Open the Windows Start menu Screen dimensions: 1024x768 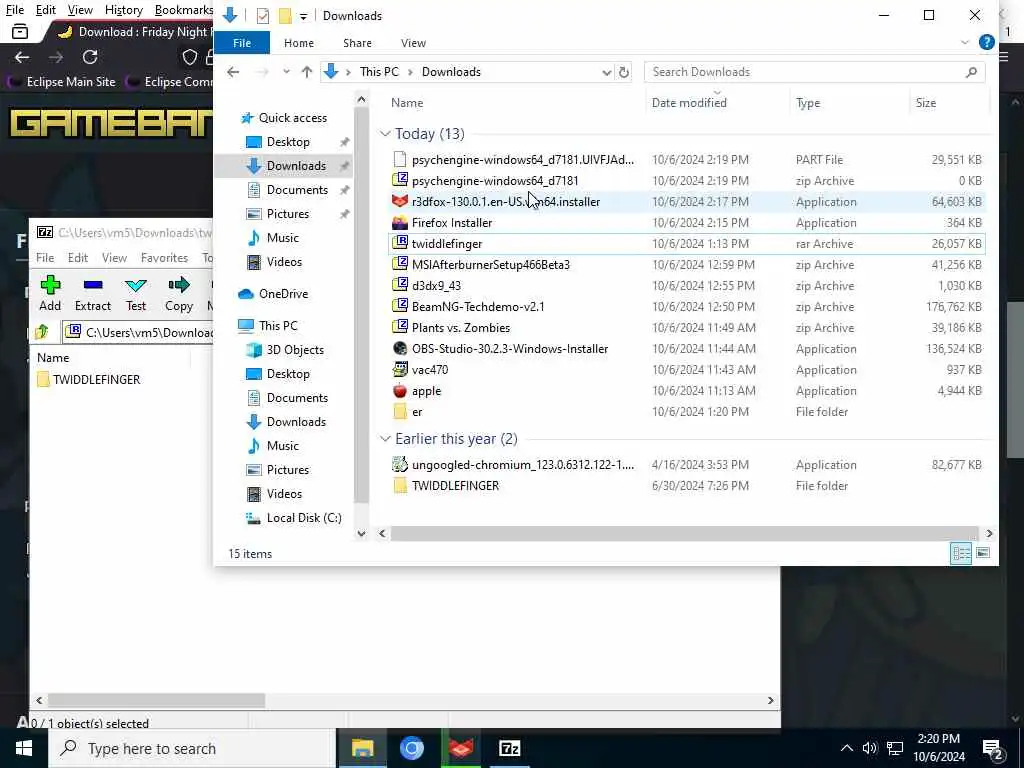click(24, 748)
